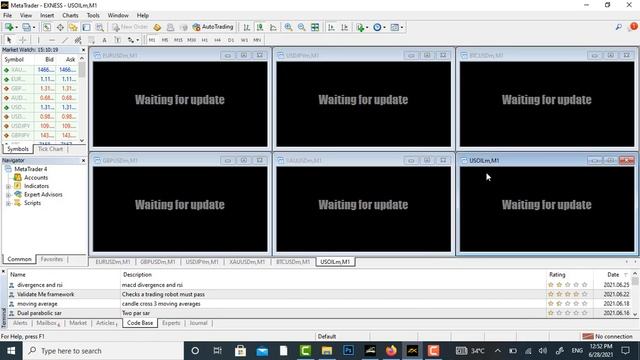Toggle the Data Window toolbar icon

[60, 27]
